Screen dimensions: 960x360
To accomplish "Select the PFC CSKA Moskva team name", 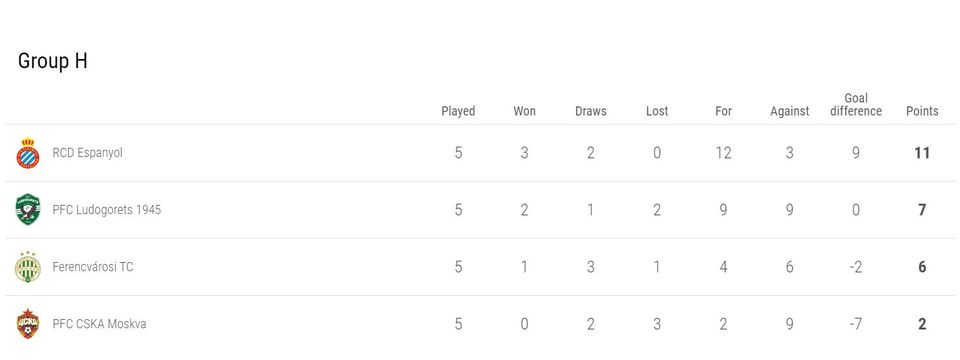I will (x=99, y=323).
